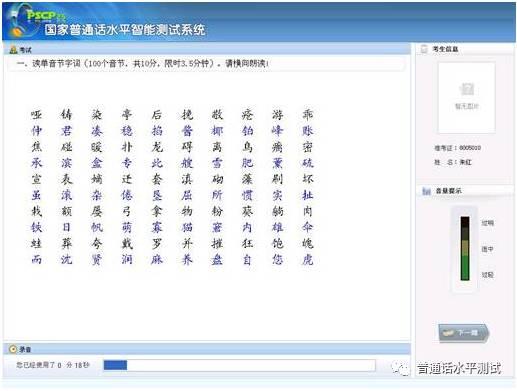
Task: Click the arrow icon on 下一题 button
Action: [448, 333]
